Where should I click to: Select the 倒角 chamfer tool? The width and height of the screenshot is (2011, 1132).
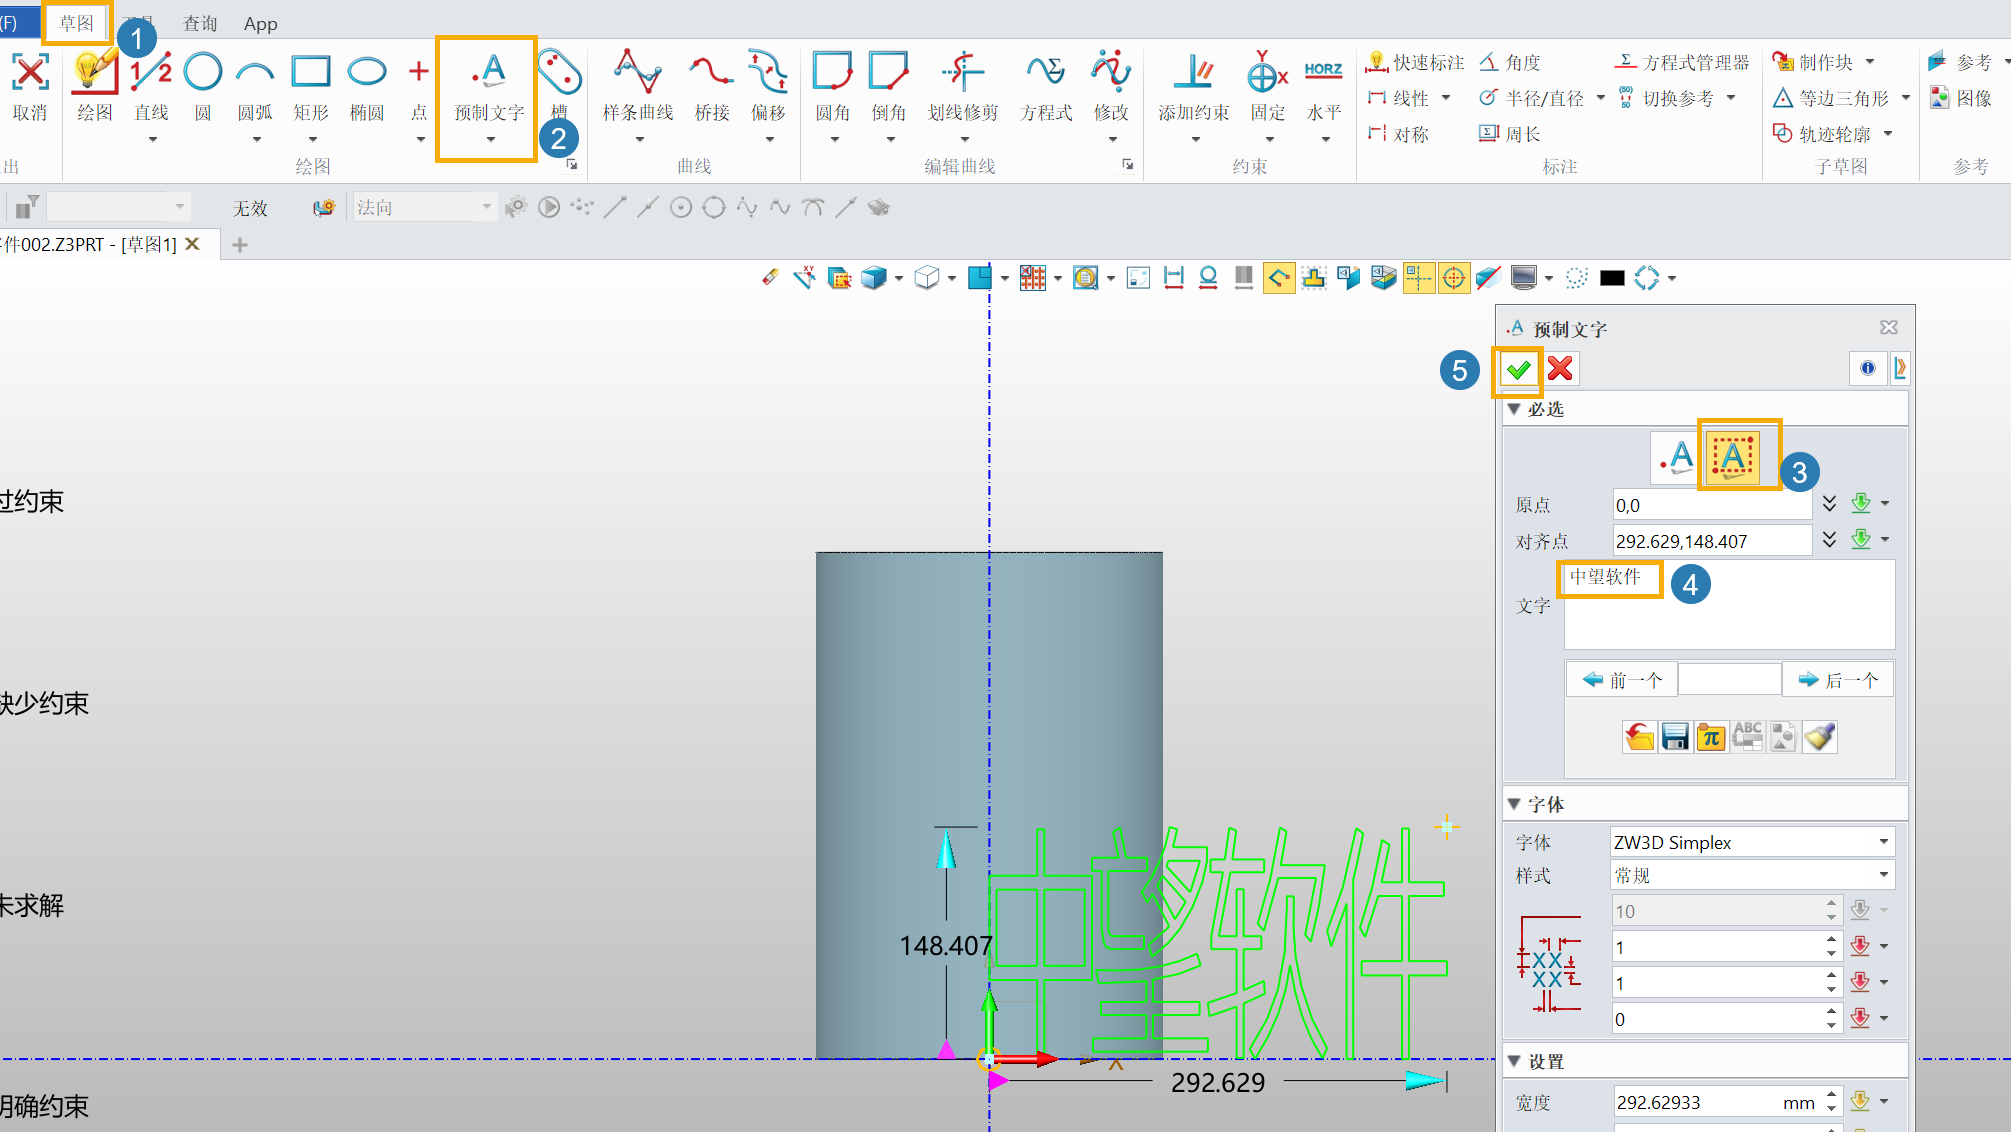tap(888, 86)
